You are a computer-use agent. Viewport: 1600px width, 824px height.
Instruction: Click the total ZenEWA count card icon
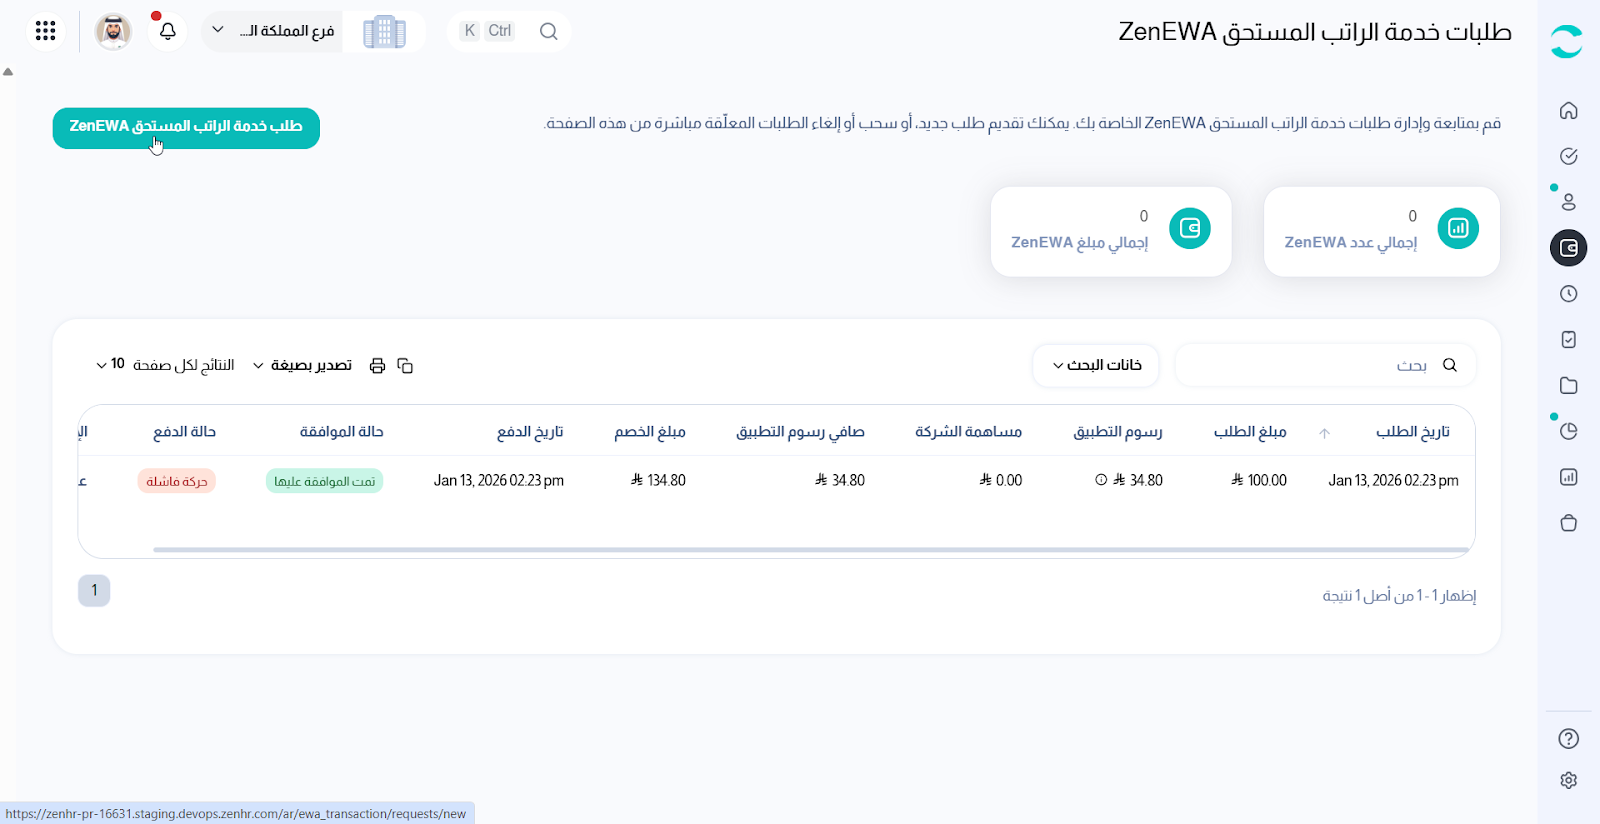pyautogui.click(x=1458, y=229)
